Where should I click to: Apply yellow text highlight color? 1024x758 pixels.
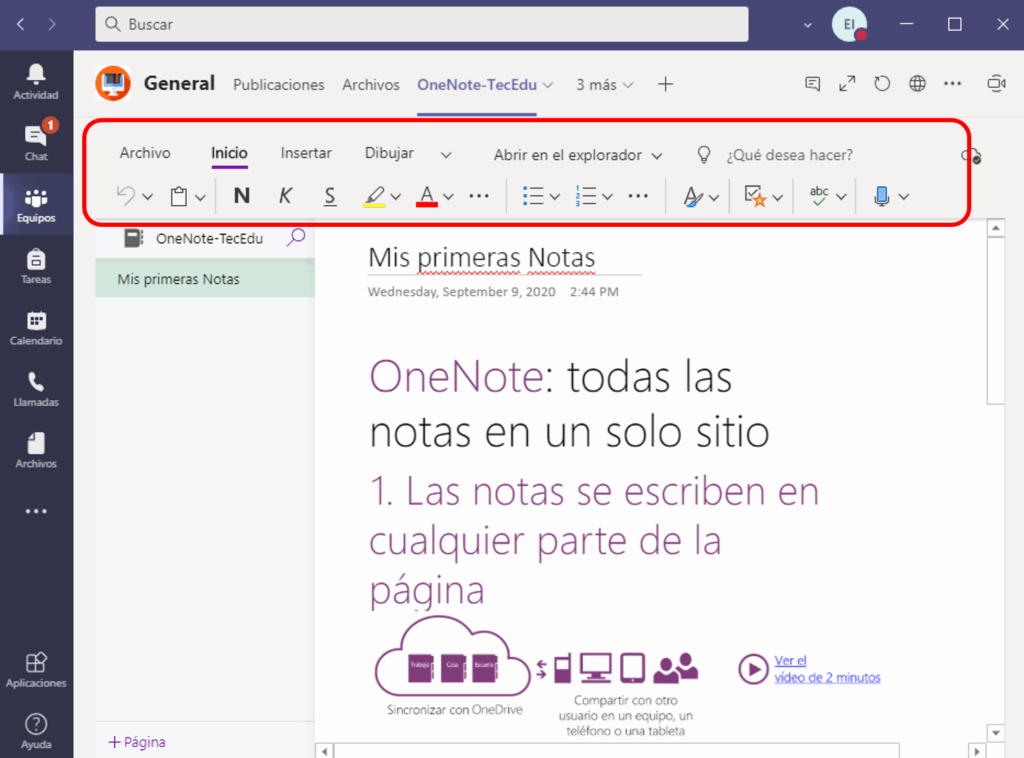click(374, 196)
